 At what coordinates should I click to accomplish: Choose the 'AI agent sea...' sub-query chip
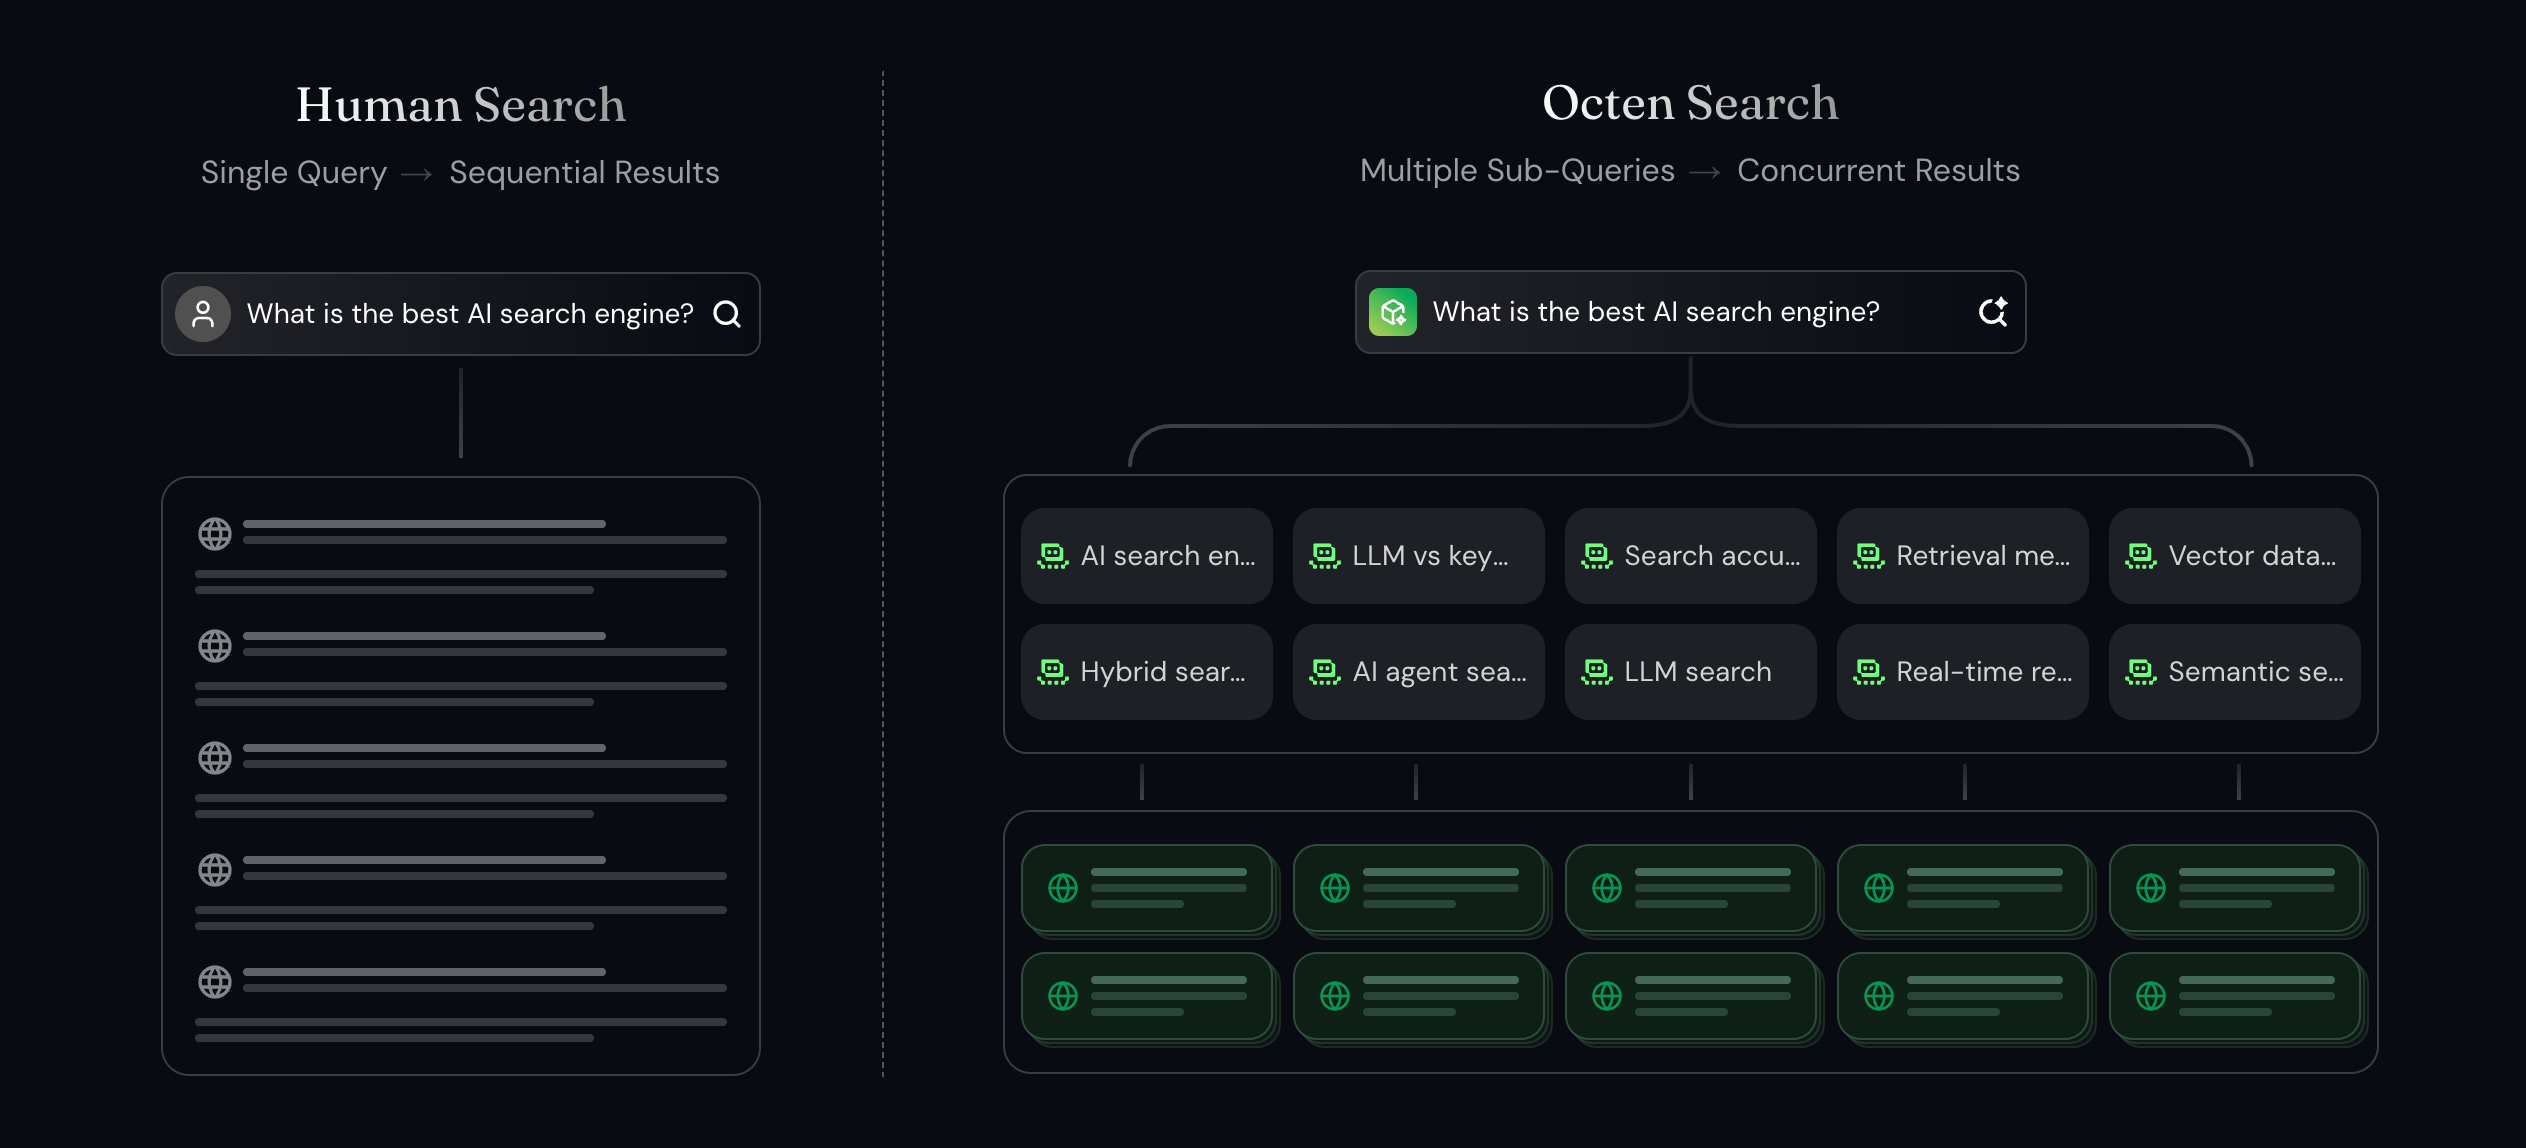pos(1419,672)
